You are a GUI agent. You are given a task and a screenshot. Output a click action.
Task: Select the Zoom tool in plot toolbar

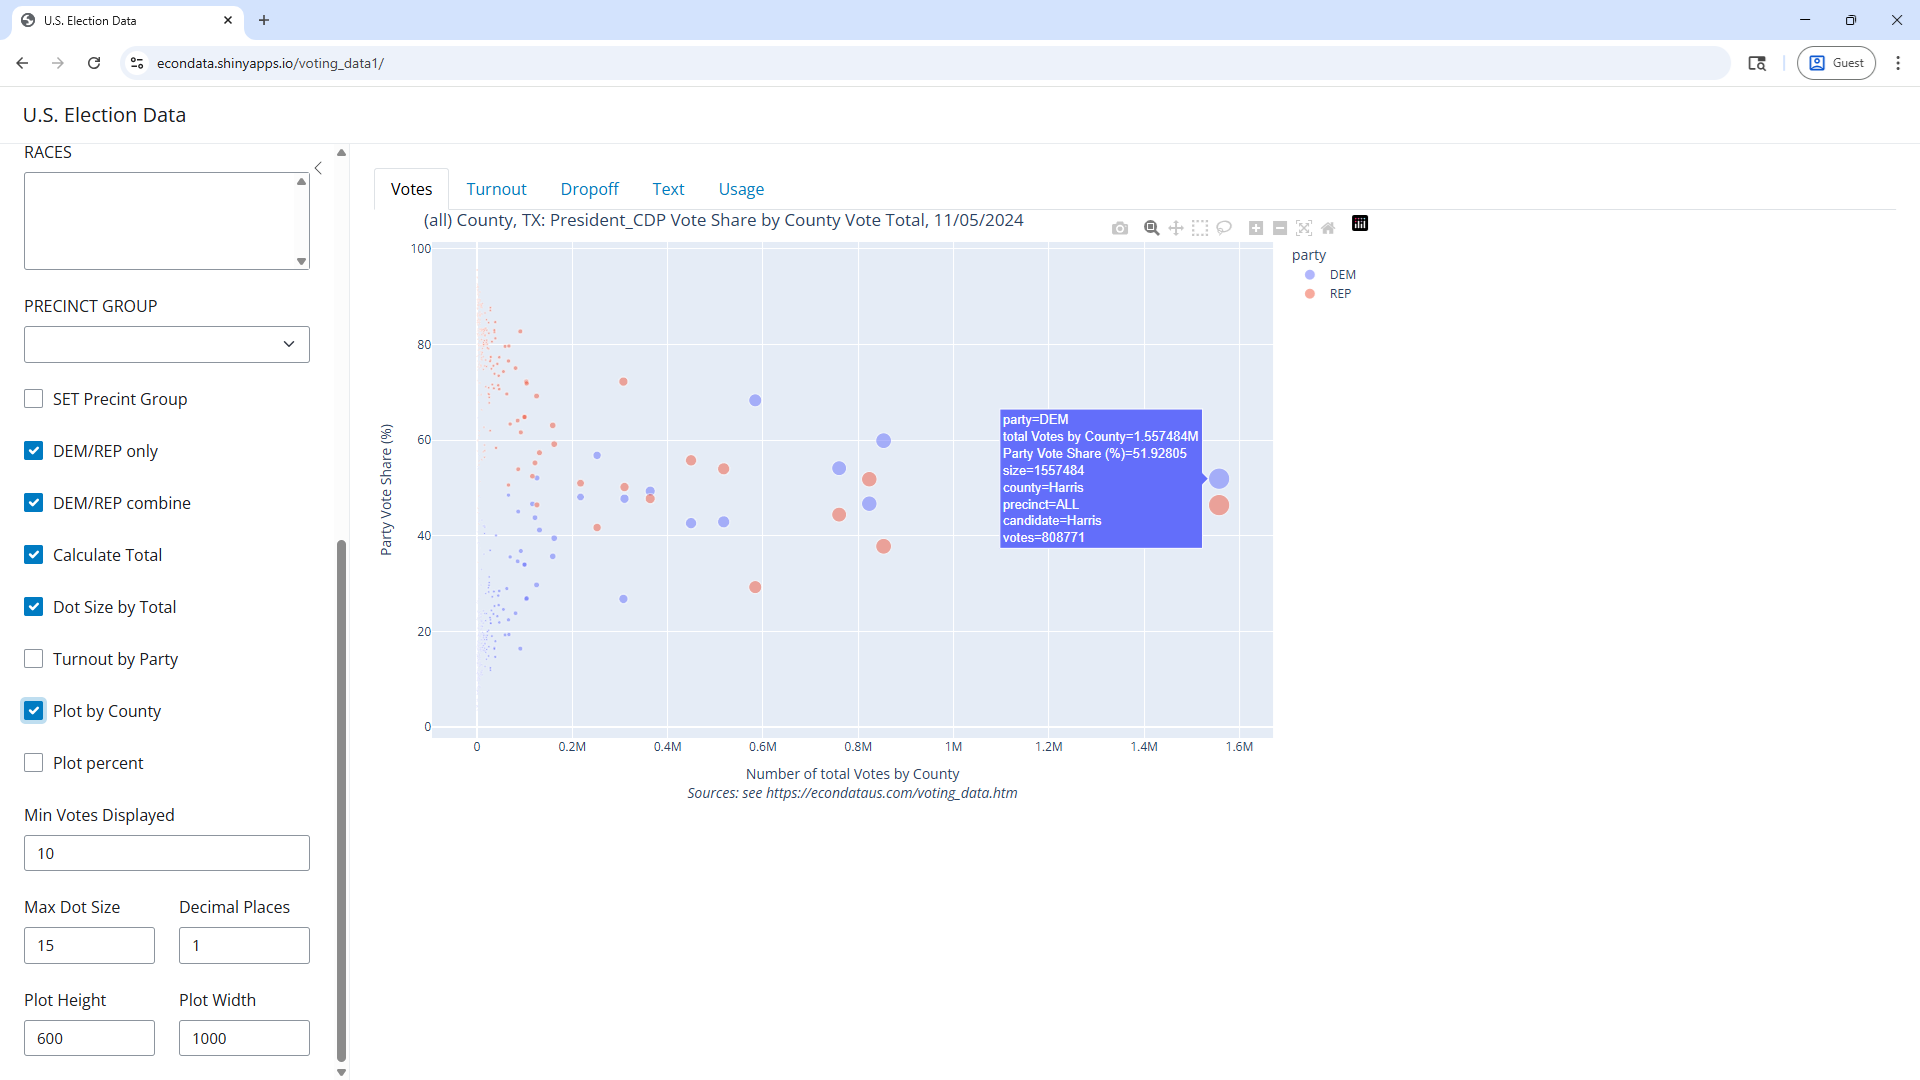(x=1152, y=228)
